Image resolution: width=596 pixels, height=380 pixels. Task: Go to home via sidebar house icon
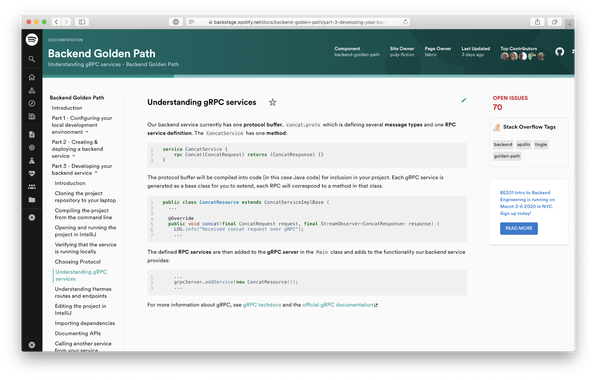[x=32, y=77]
